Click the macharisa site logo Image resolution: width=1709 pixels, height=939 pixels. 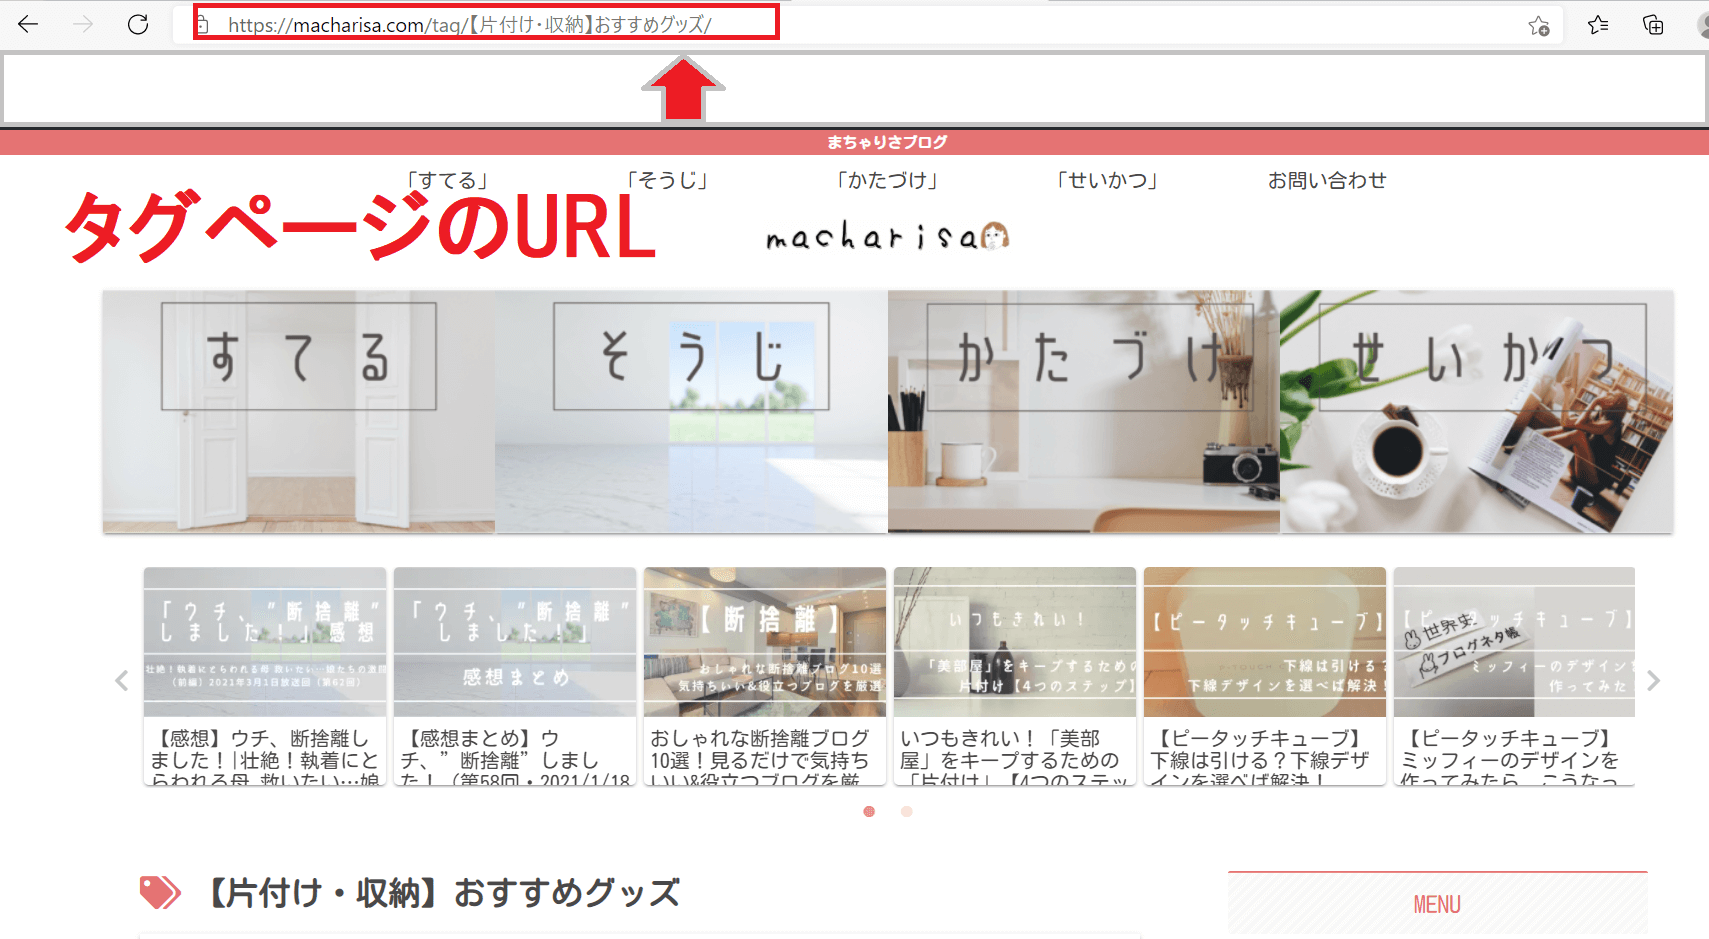click(x=887, y=237)
